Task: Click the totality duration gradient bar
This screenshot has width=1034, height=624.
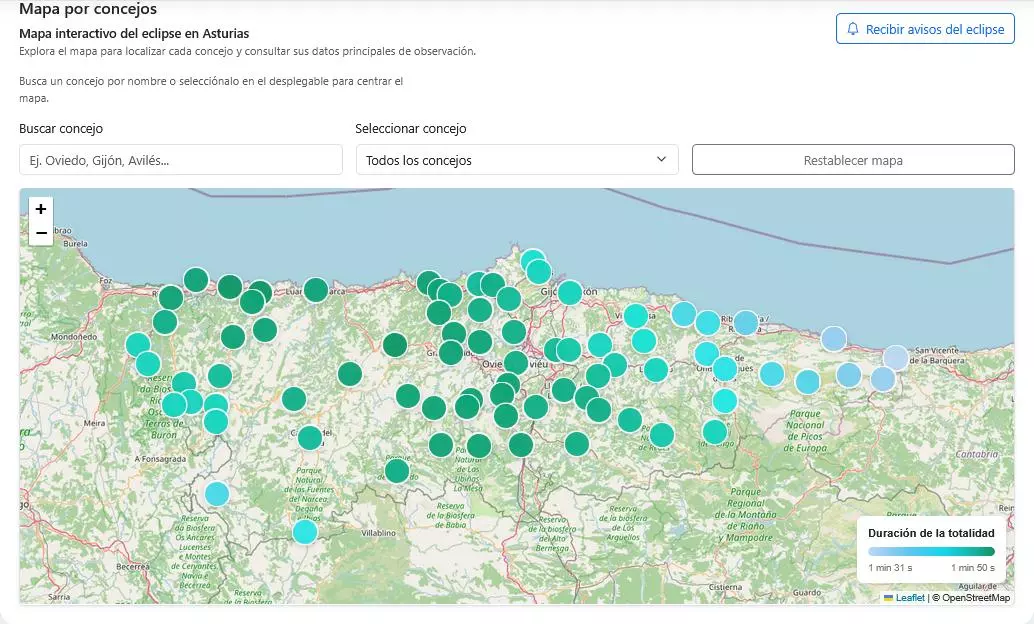Action: tap(931, 551)
